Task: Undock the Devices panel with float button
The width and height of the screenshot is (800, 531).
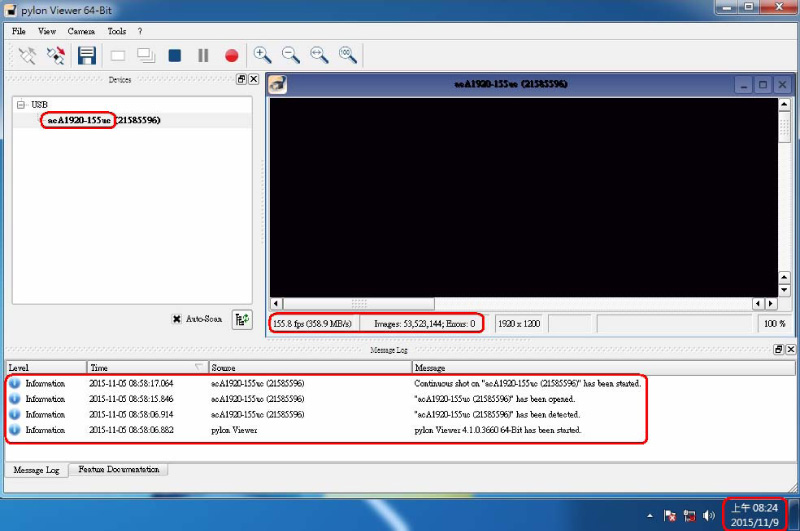Action: point(241,79)
